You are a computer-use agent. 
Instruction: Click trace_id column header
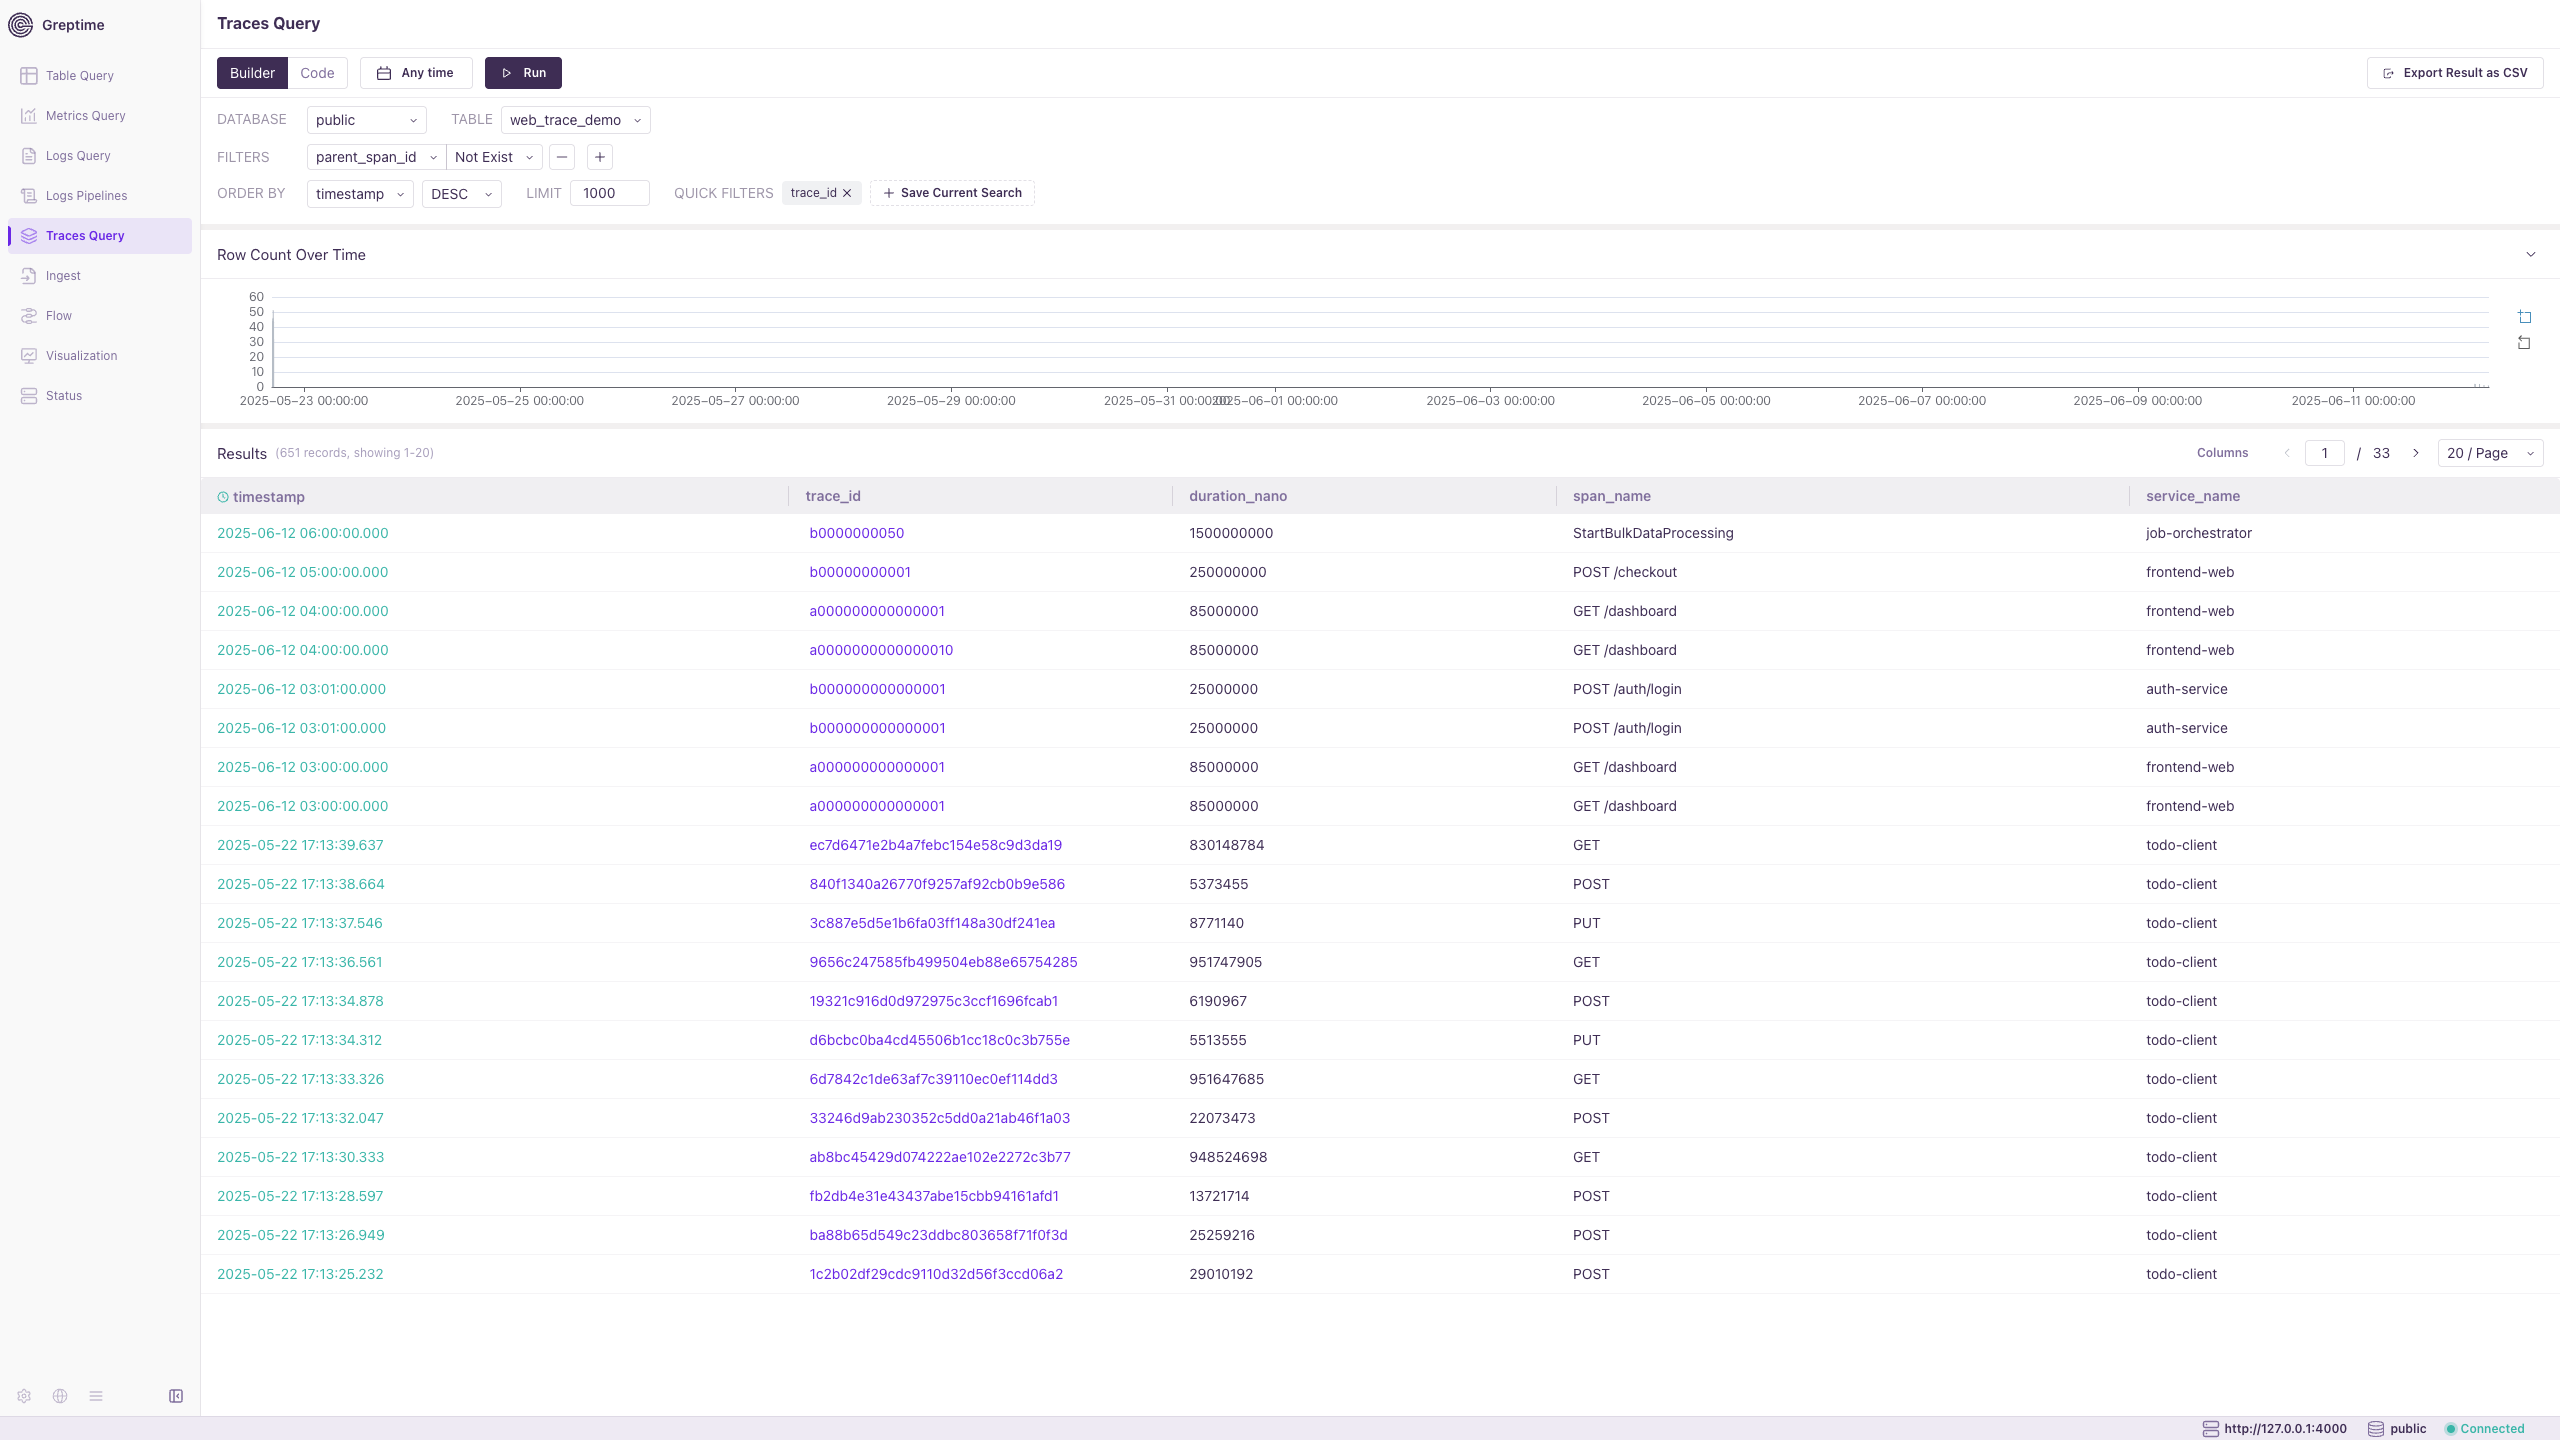pyautogui.click(x=833, y=496)
